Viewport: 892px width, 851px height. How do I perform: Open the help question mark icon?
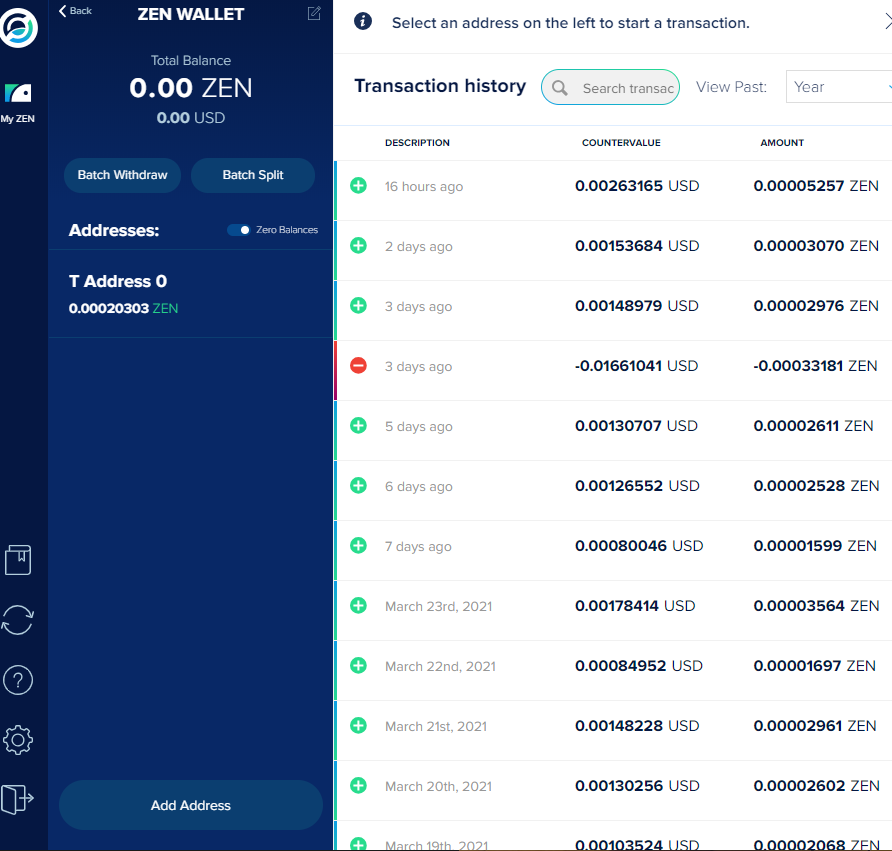pyautogui.click(x=18, y=680)
